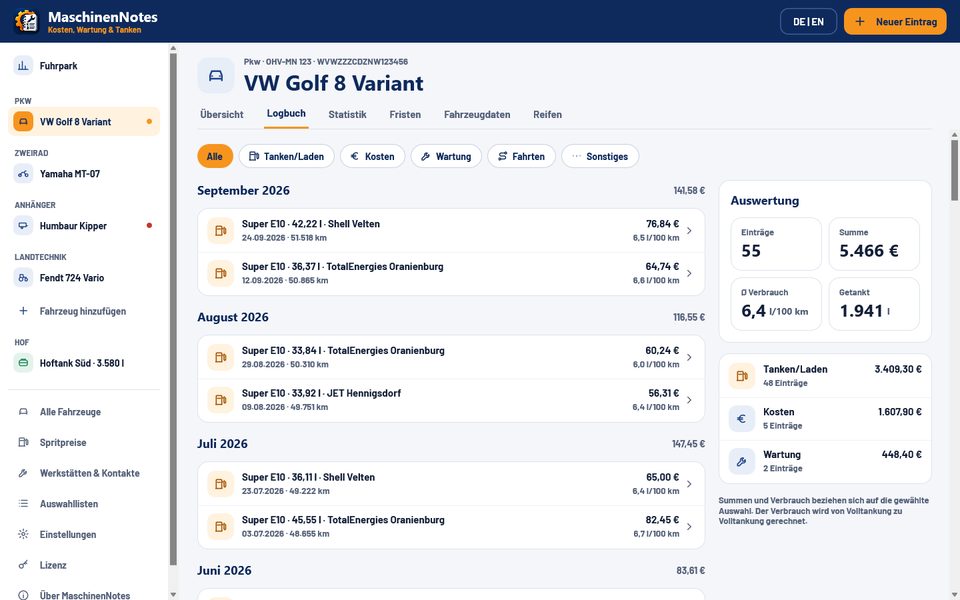Click the Lizenz key icon
The height and width of the screenshot is (600, 960).
(x=23, y=565)
